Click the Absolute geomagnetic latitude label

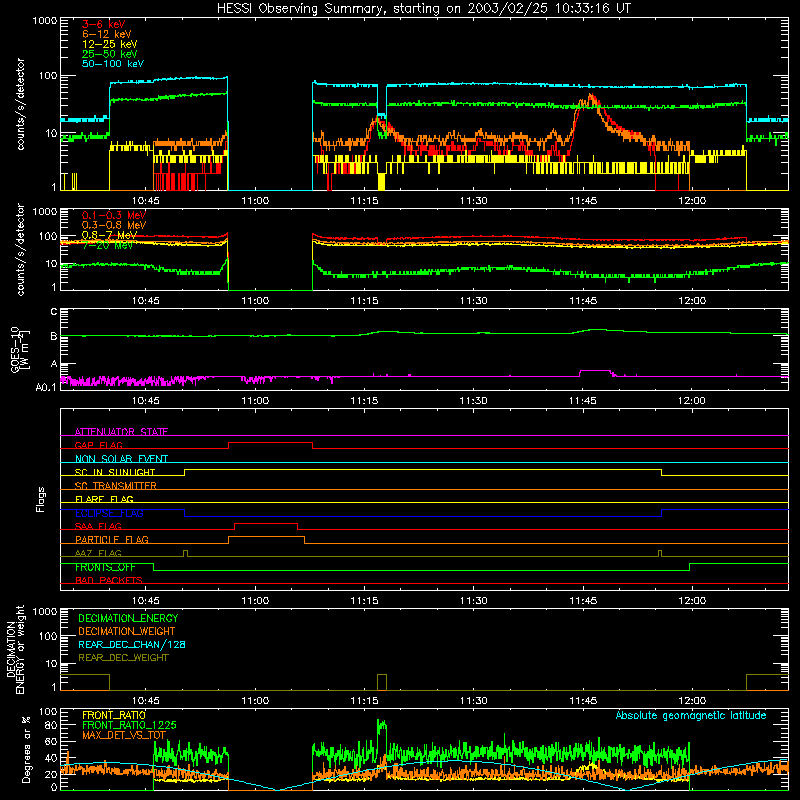pyautogui.click(x=691, y=715)
